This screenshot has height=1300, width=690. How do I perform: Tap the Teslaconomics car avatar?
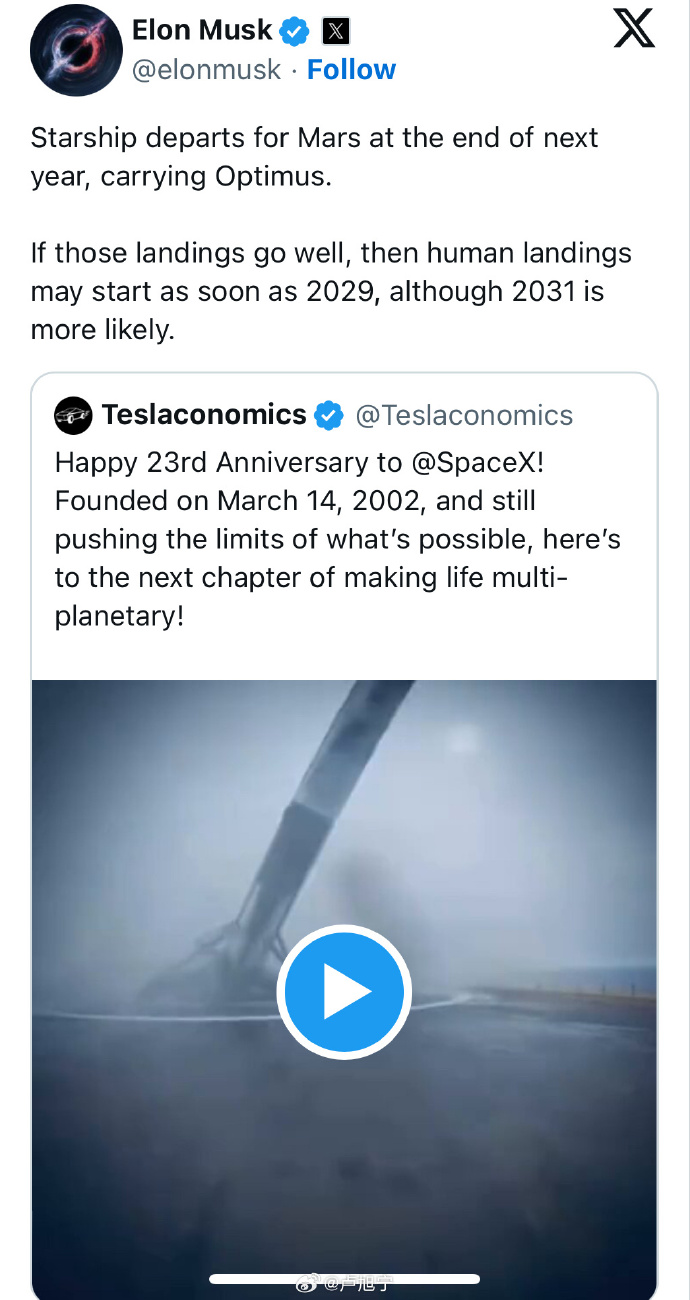[x=73, y=415]
